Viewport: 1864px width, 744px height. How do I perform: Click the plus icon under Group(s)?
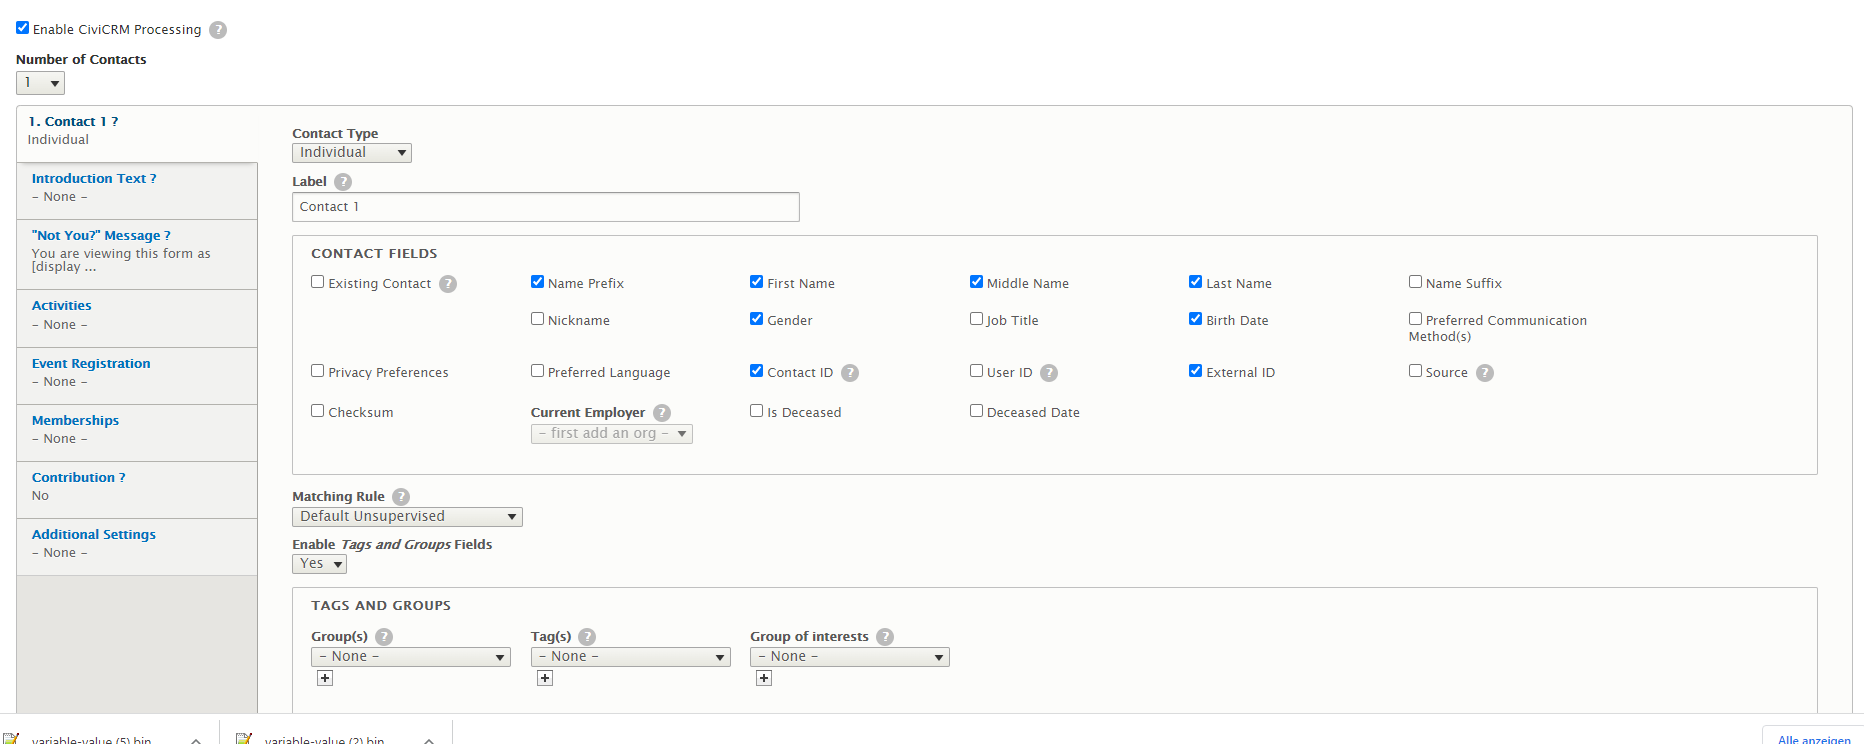tap(325, 678)
